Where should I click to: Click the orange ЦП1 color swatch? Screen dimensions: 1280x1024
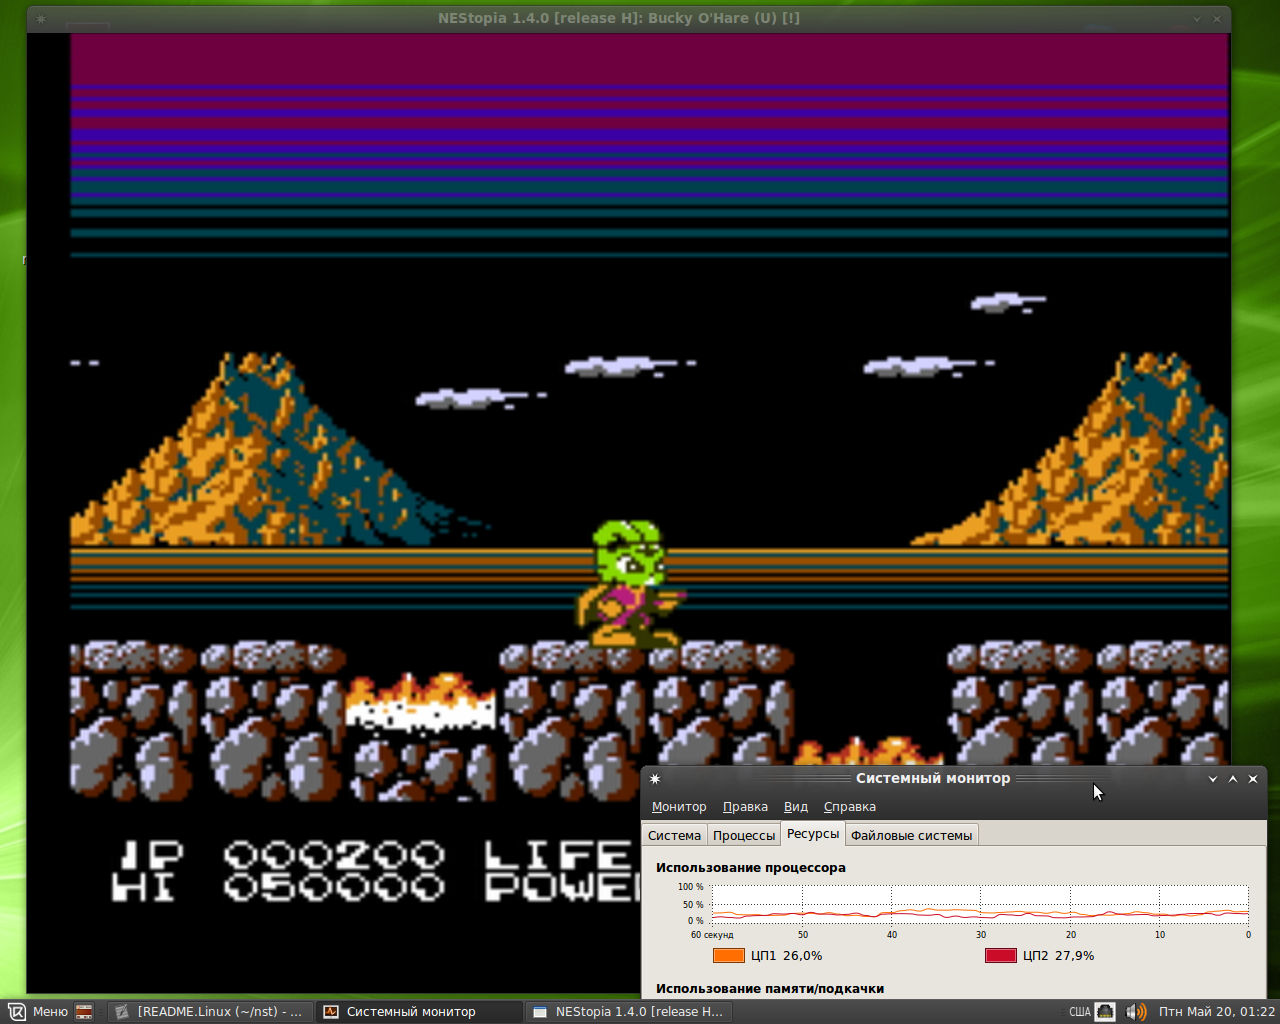point(729,955)
